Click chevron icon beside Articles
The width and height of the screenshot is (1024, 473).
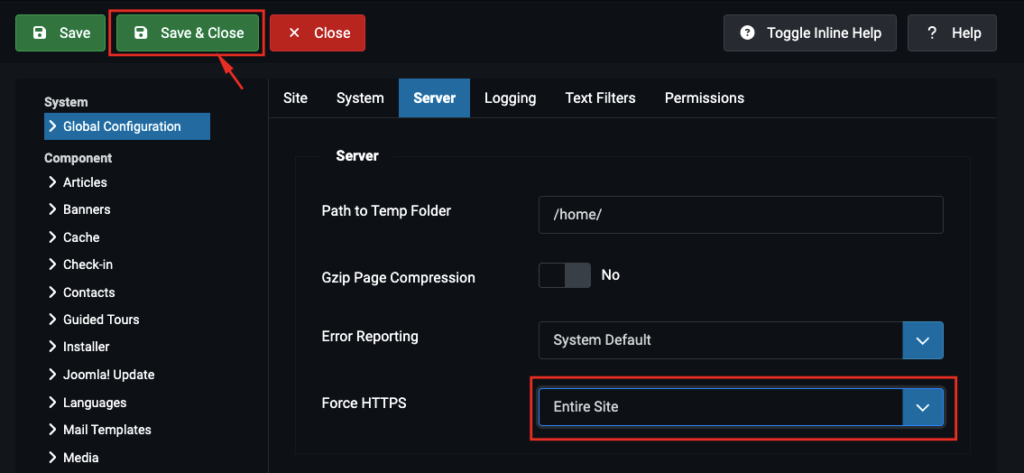point(53,182)
